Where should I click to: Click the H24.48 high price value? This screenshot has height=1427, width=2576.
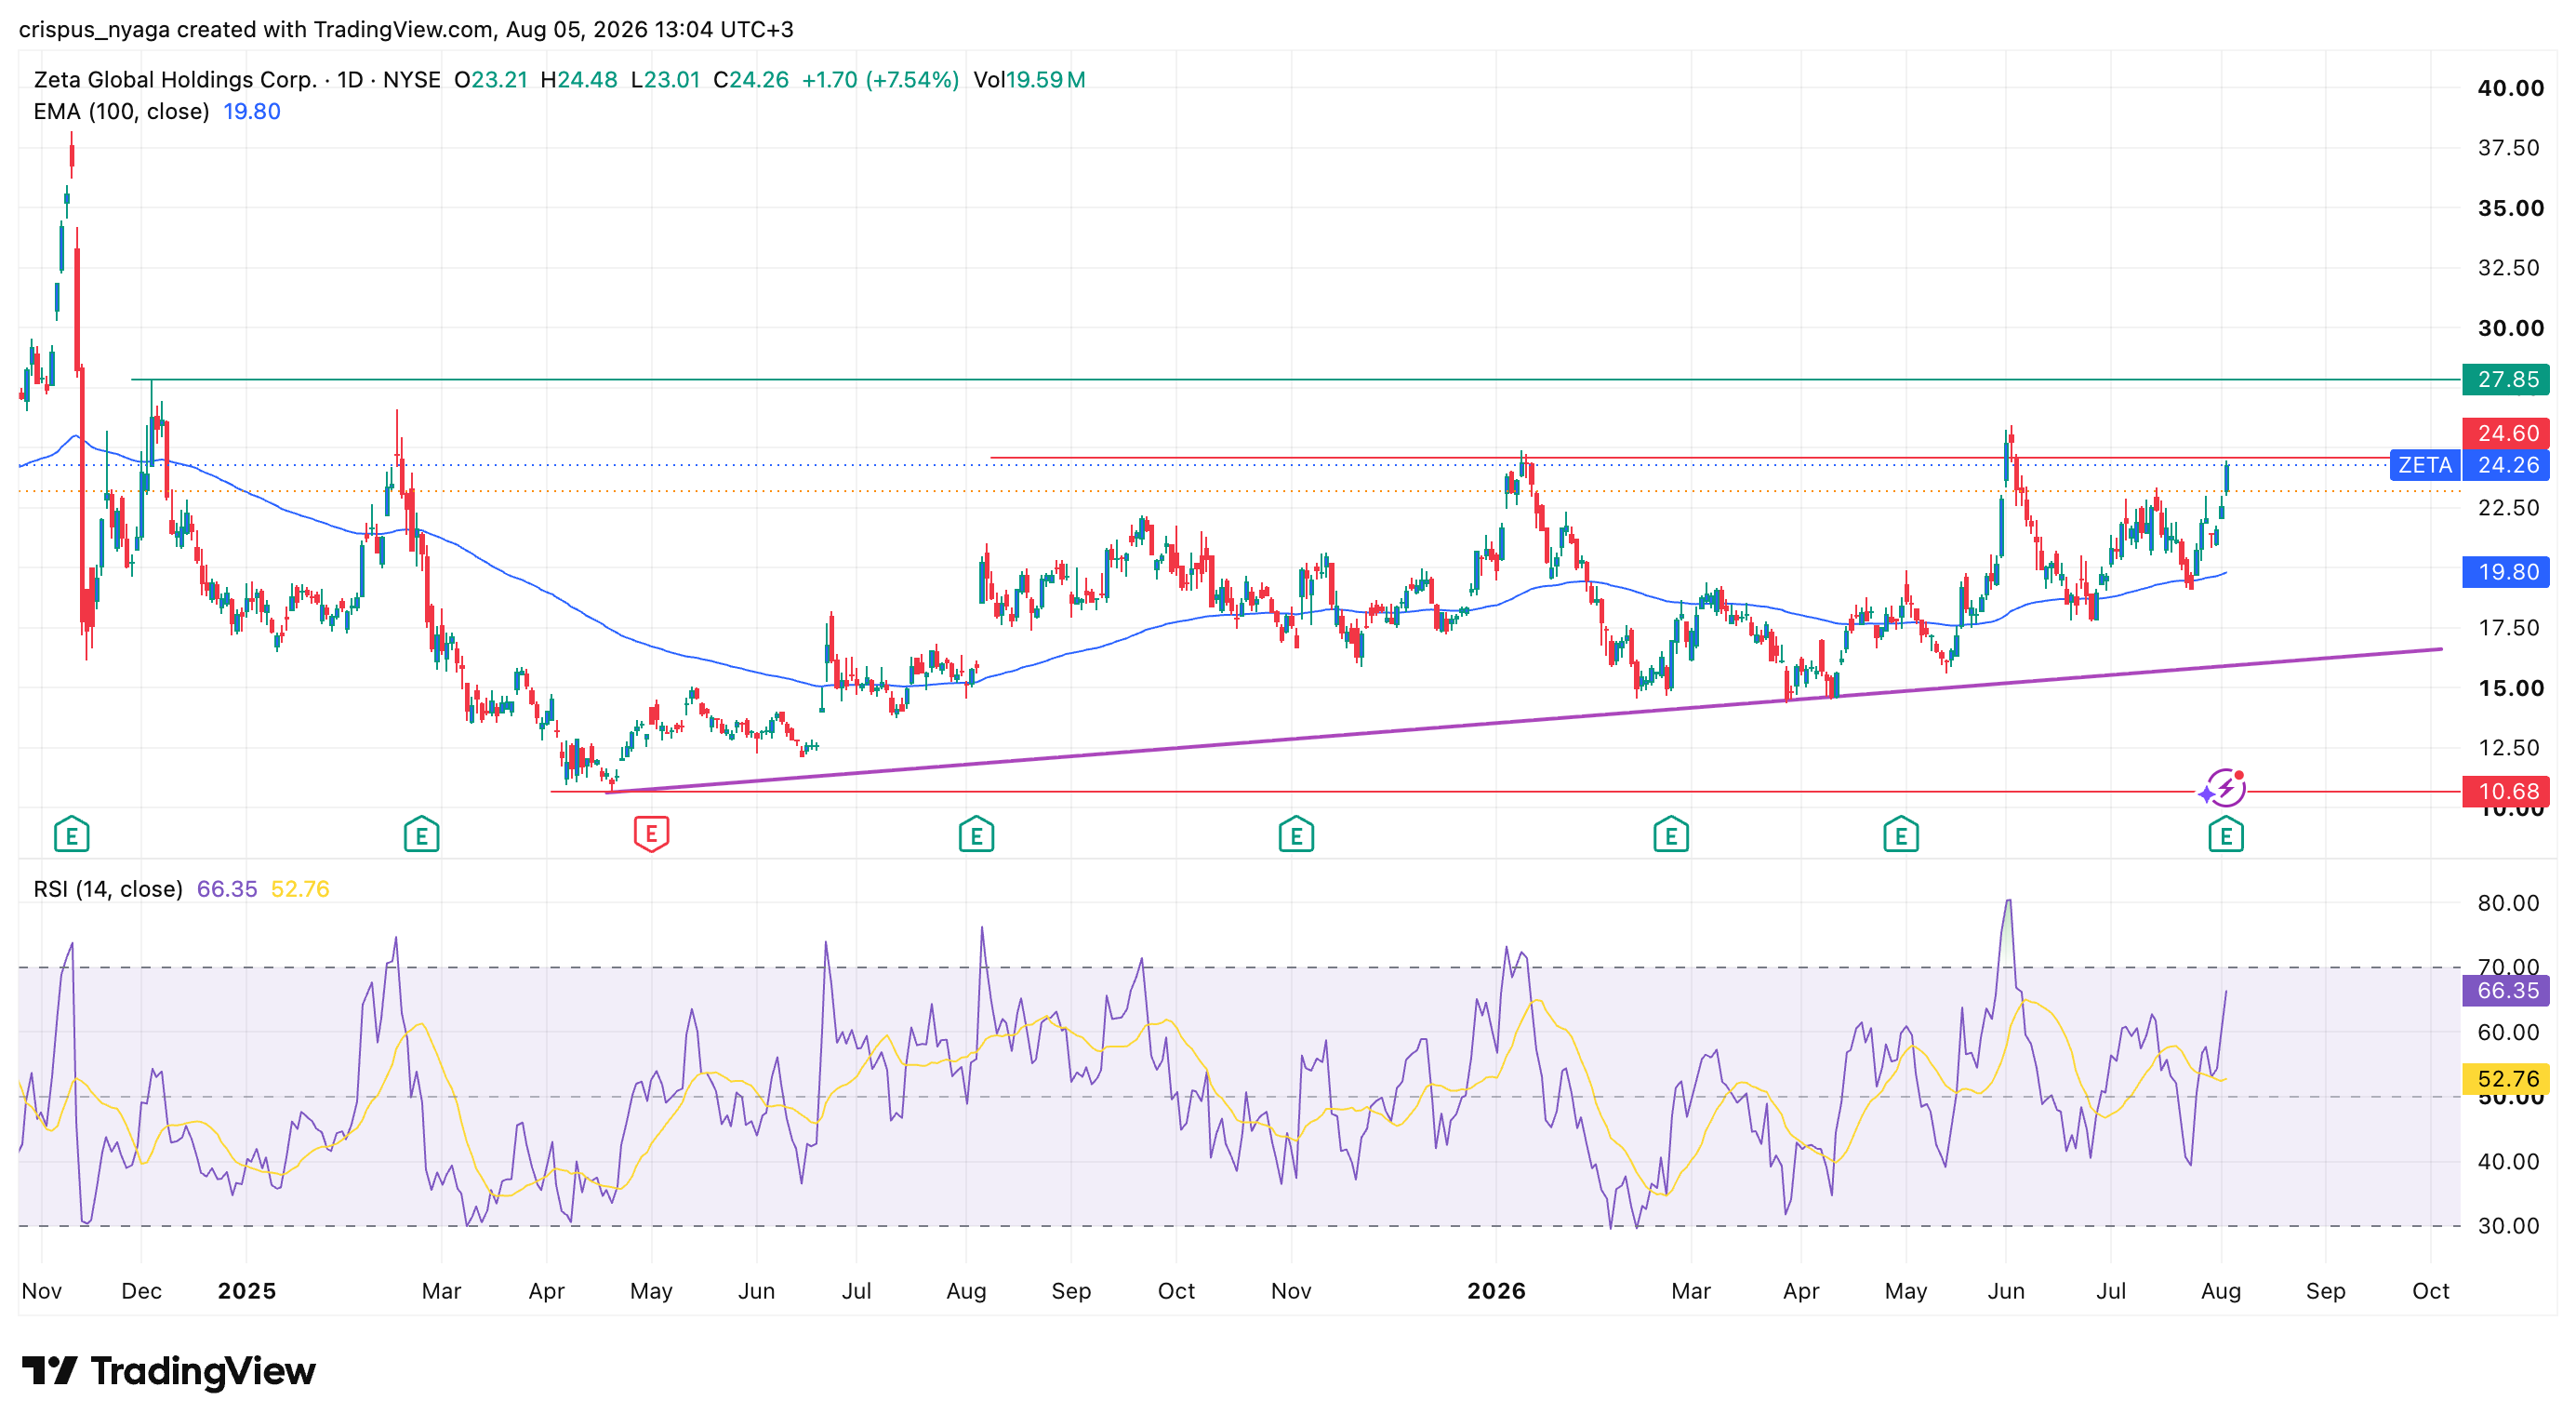coord(578,80)
